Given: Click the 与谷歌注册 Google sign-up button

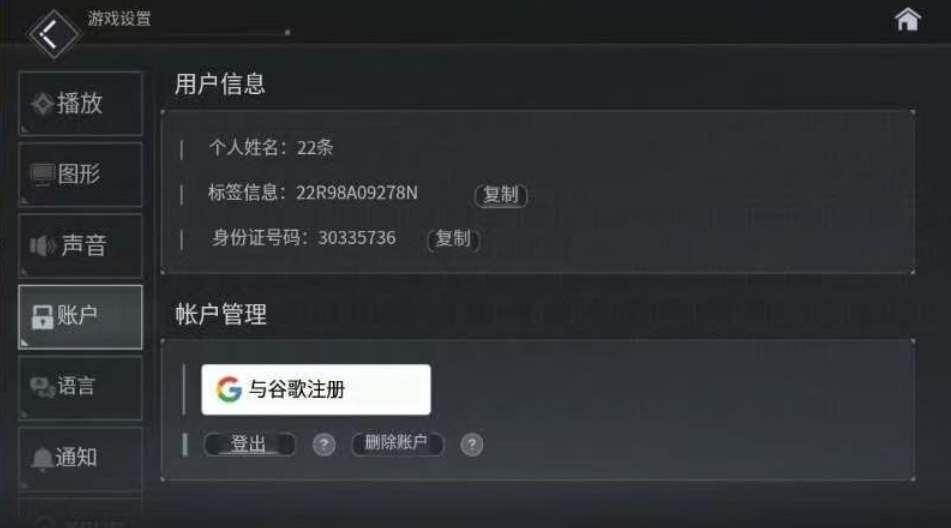Looking at the screenshot, I should [316, 389].
